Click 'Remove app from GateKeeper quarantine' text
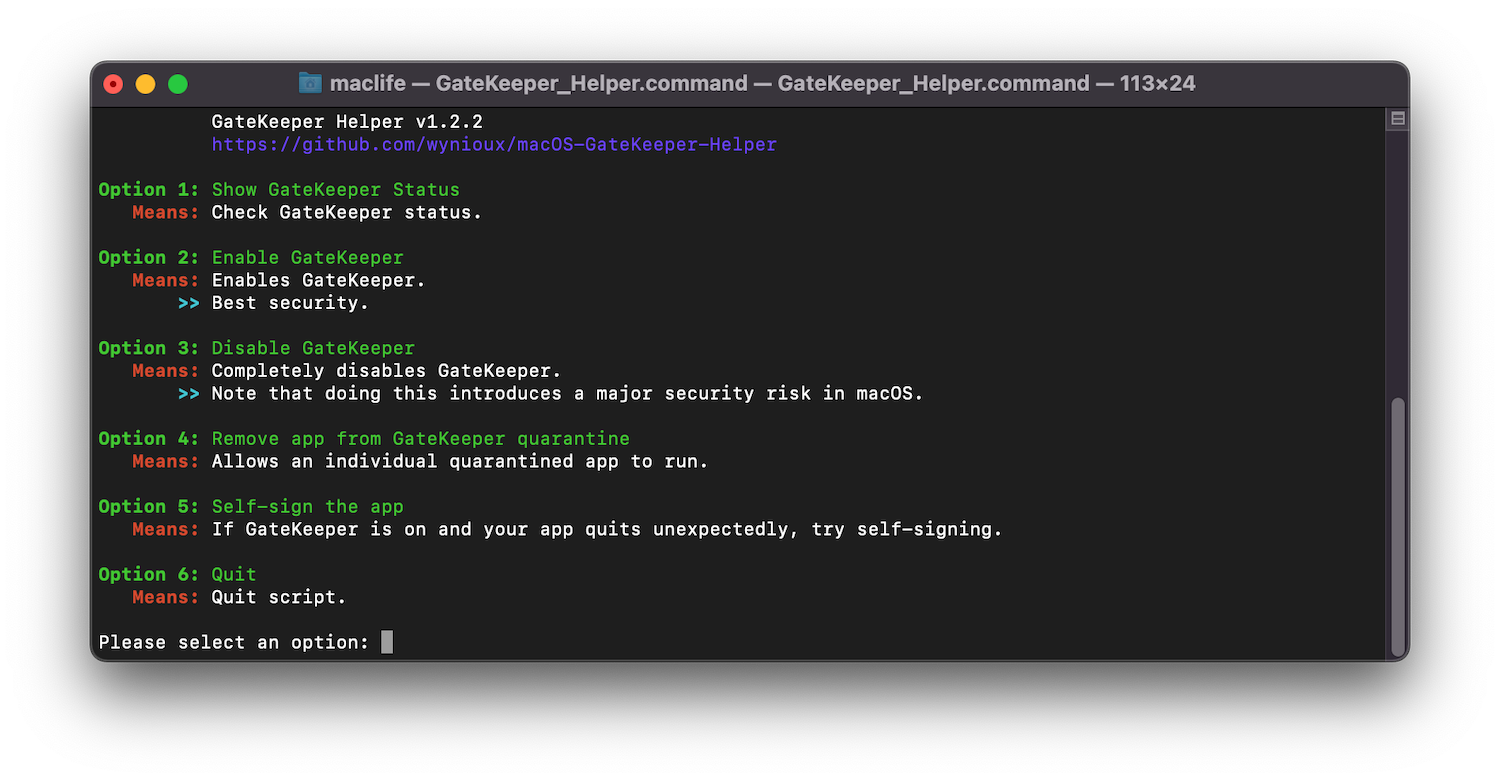 pyautogui.click(x=421, y=438)
